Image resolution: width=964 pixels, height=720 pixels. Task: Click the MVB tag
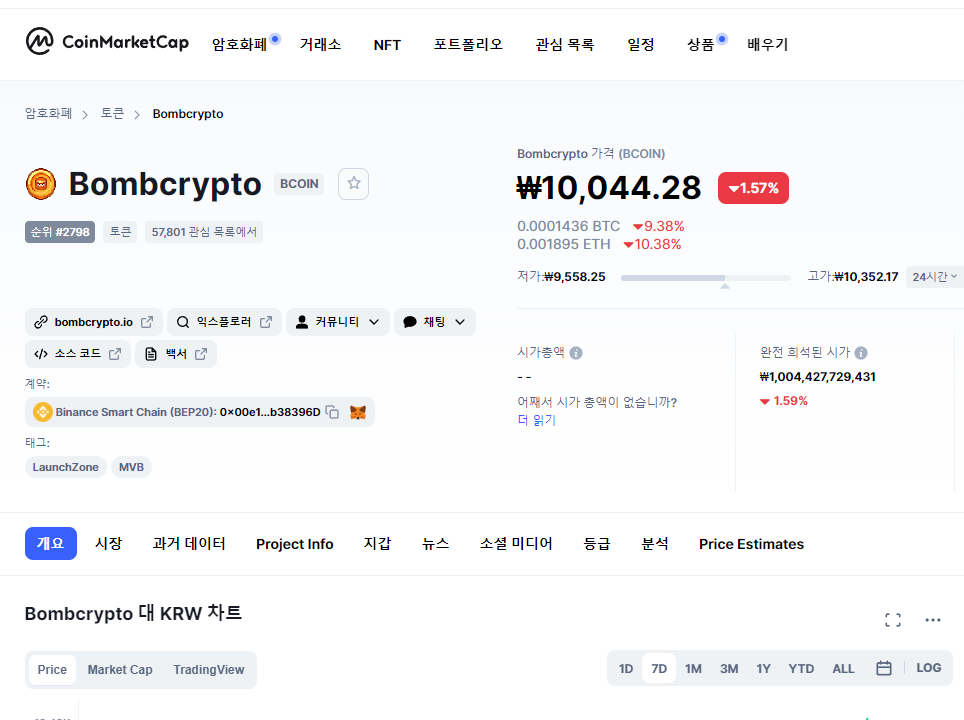(132, 467)
